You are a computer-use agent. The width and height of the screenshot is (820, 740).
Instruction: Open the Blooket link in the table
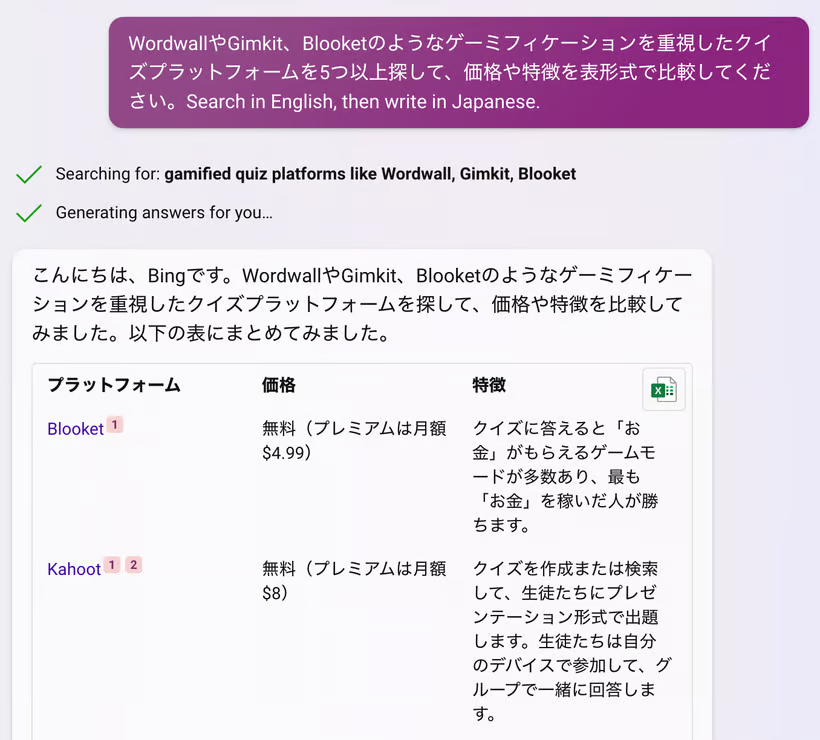[75, 429]
